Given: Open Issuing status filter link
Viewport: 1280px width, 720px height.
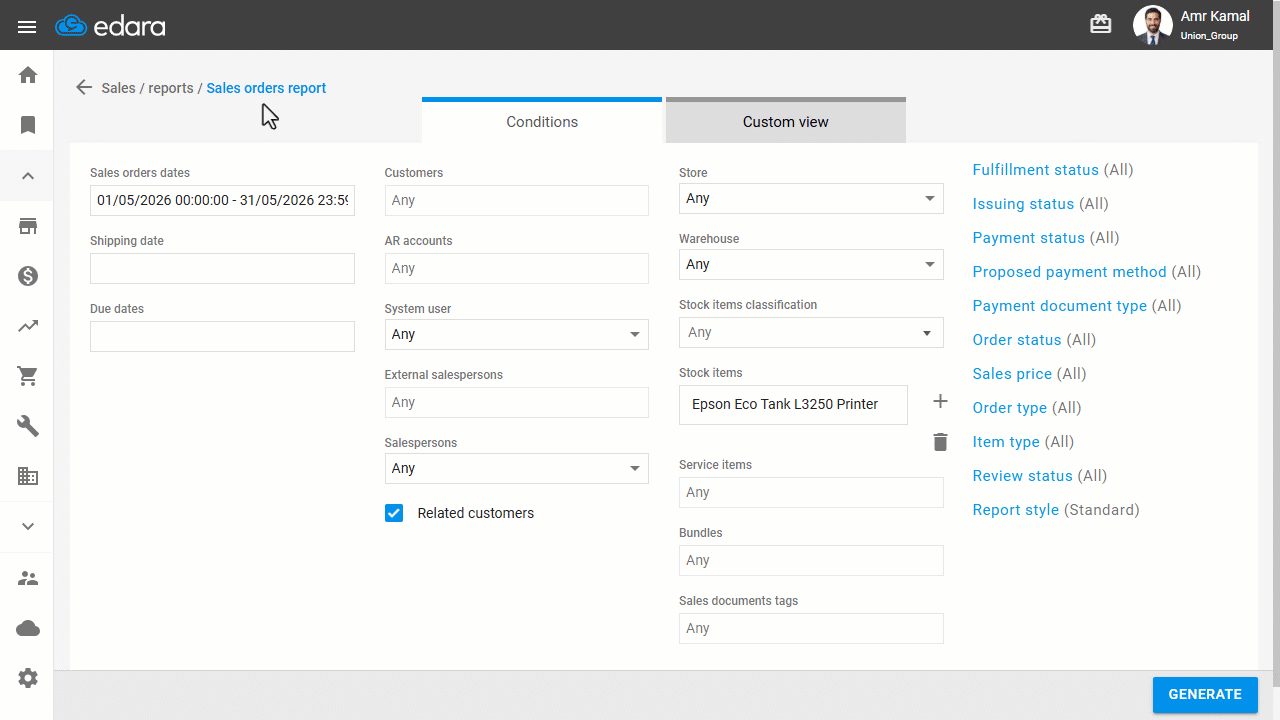Looking at the screenshot, I should point(1023,204).
